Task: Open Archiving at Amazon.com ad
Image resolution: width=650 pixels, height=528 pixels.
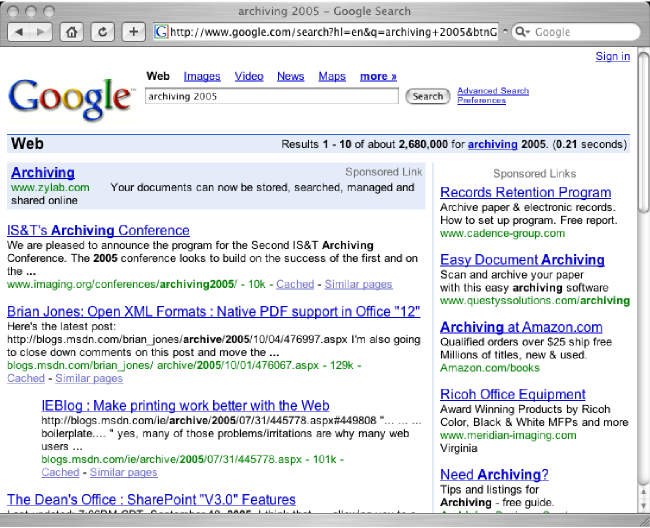Action: pyautogui.click(x=521, y=327)
